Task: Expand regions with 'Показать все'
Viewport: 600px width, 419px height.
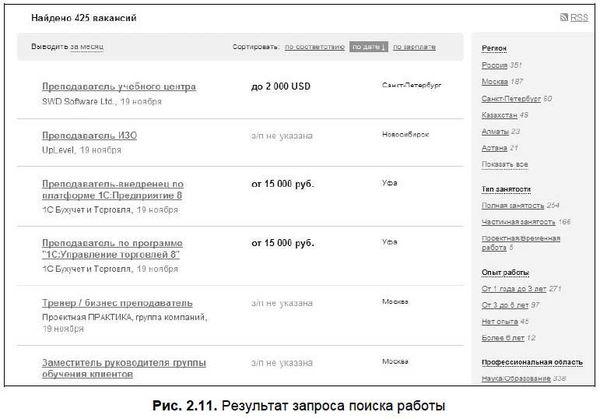Action: (x=505, y=165)
